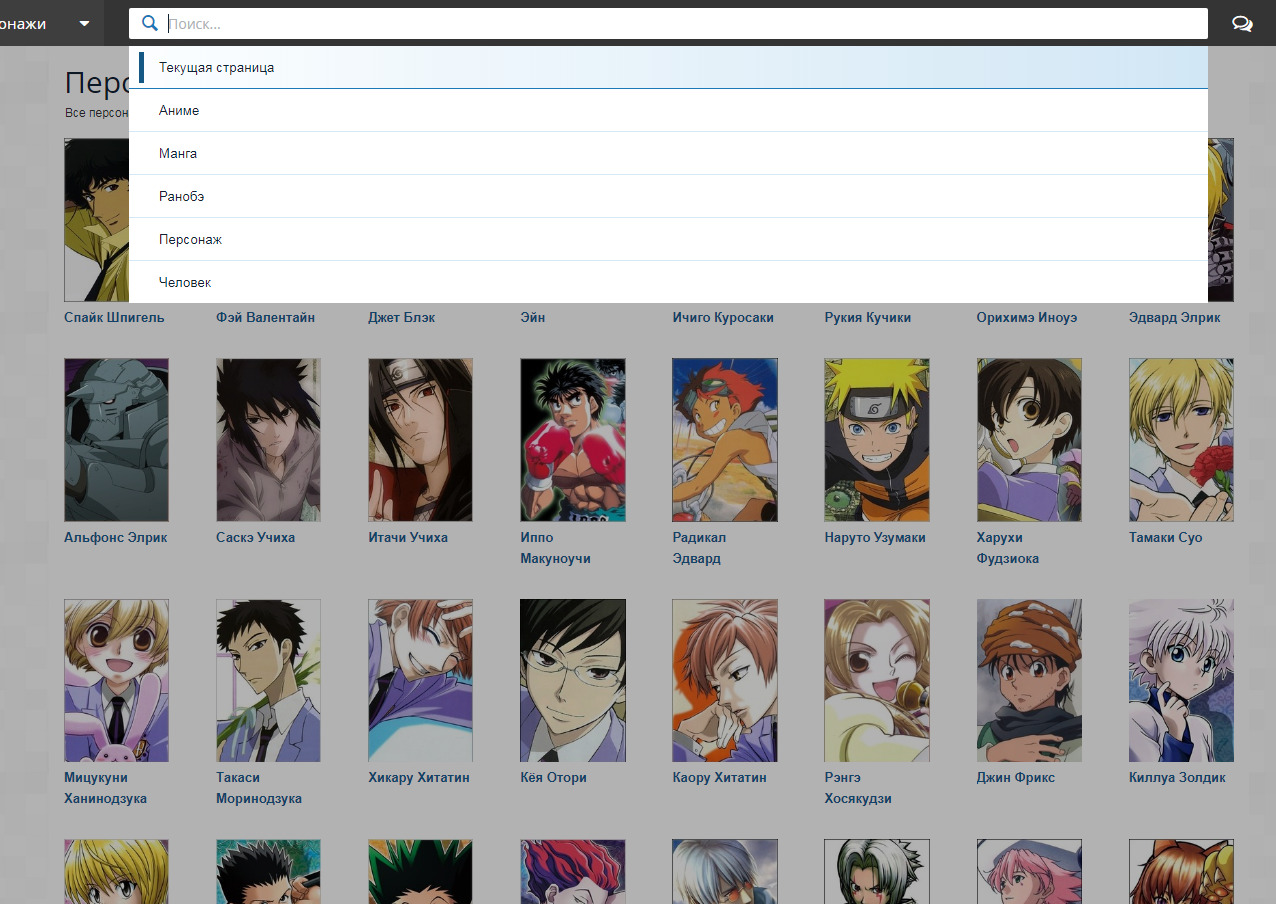
Task: Open Иппо Макуноучи portrait
Action: (x=572, y=440)
